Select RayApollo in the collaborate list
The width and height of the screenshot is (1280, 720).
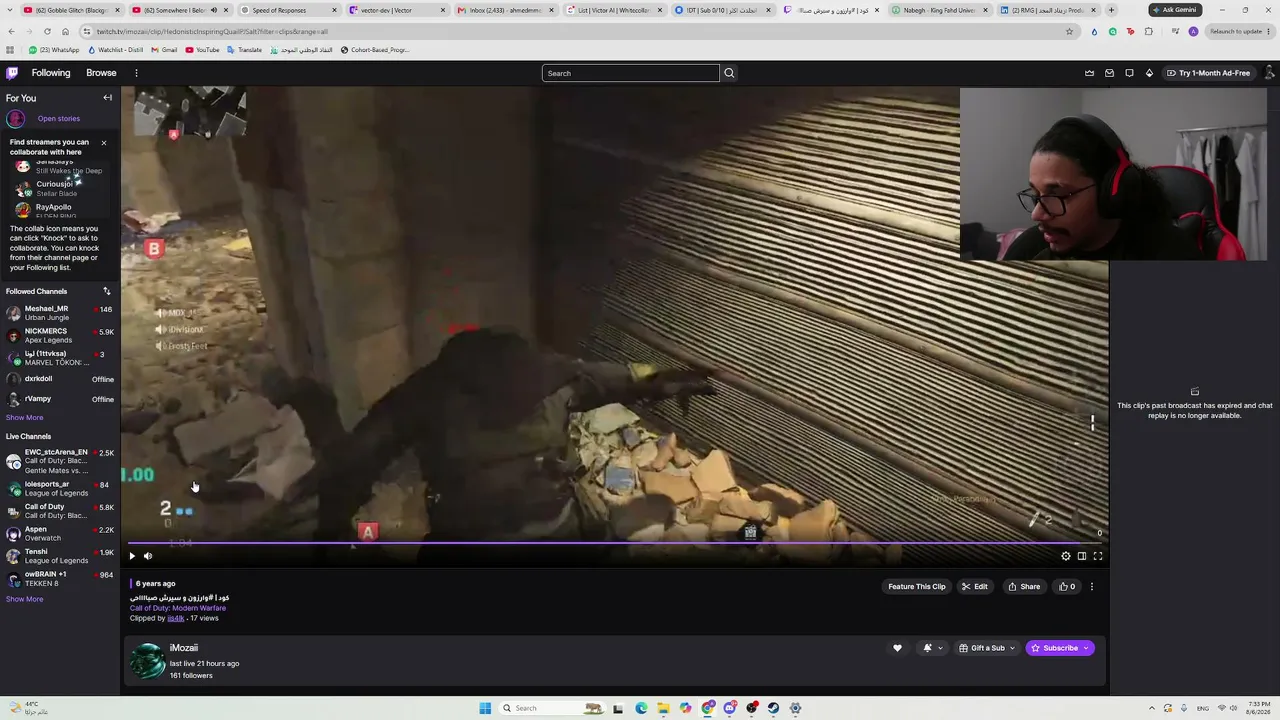(58, 210)
